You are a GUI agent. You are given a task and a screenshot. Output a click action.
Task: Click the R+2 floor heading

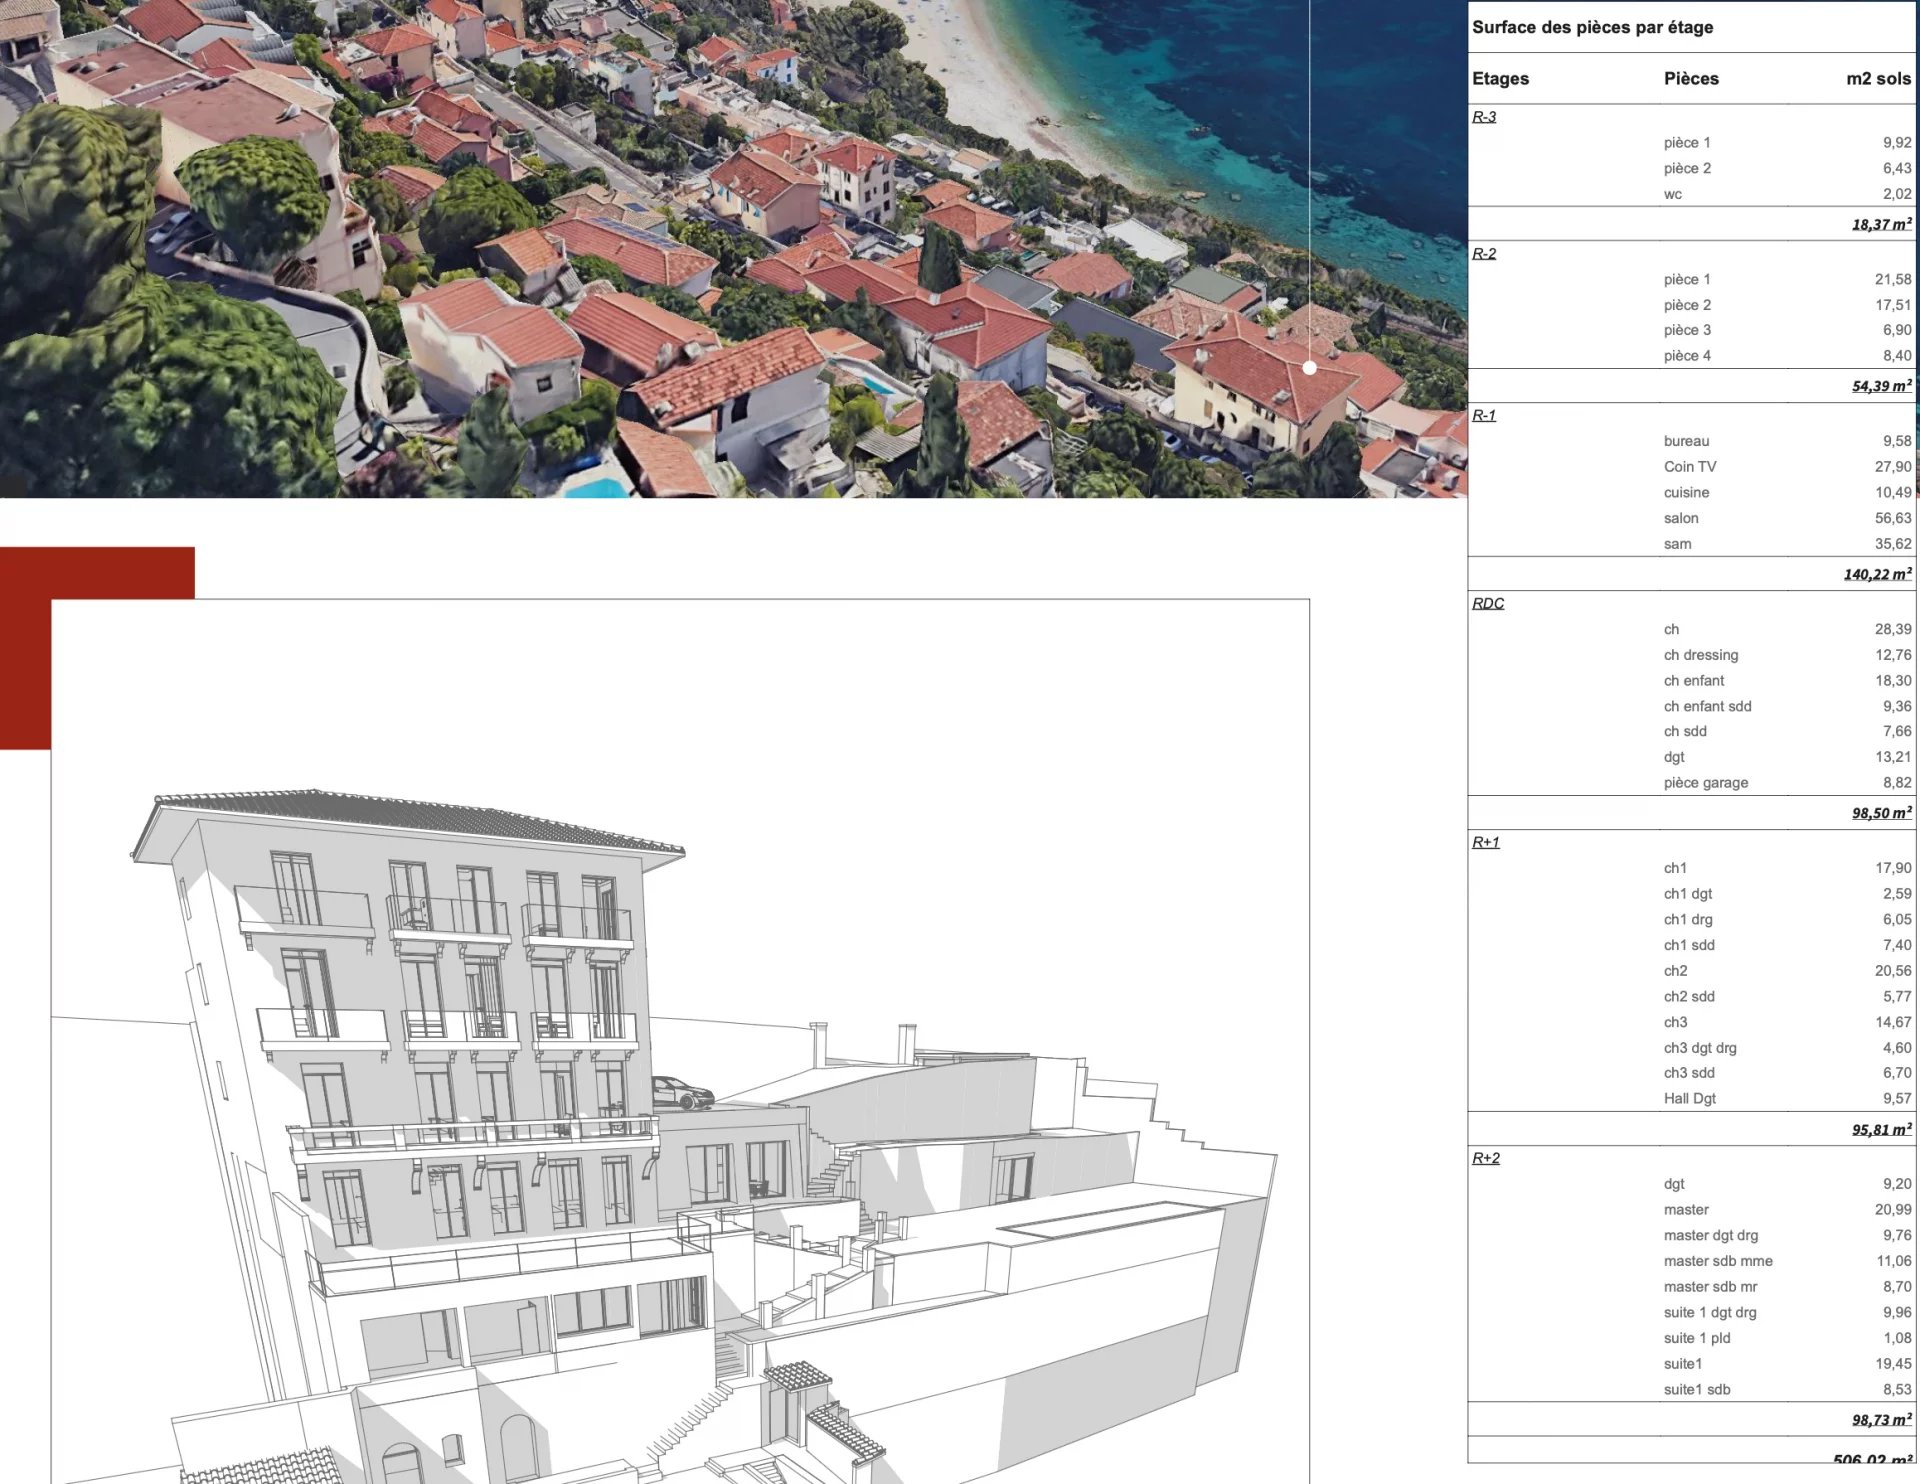[1486, 1158]
